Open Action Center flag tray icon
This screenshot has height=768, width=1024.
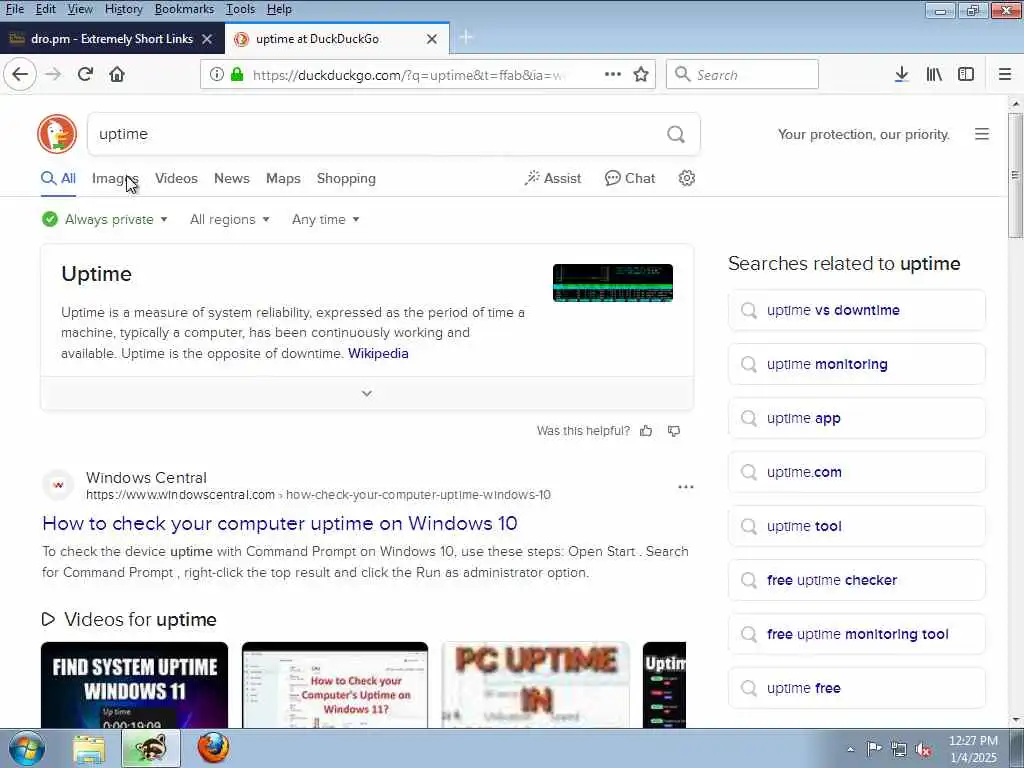tap(874, 749)
